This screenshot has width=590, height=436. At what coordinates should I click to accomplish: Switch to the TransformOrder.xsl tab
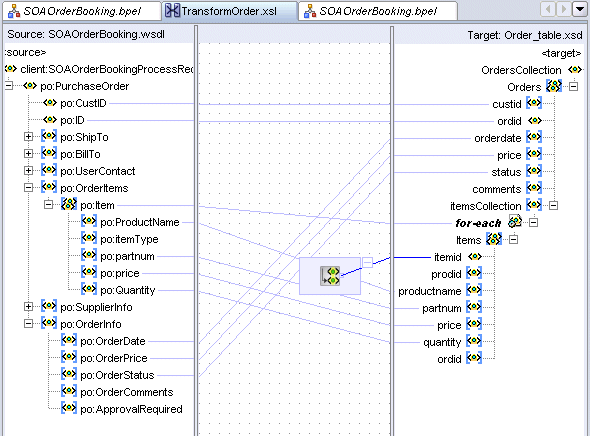coord(229,11)
